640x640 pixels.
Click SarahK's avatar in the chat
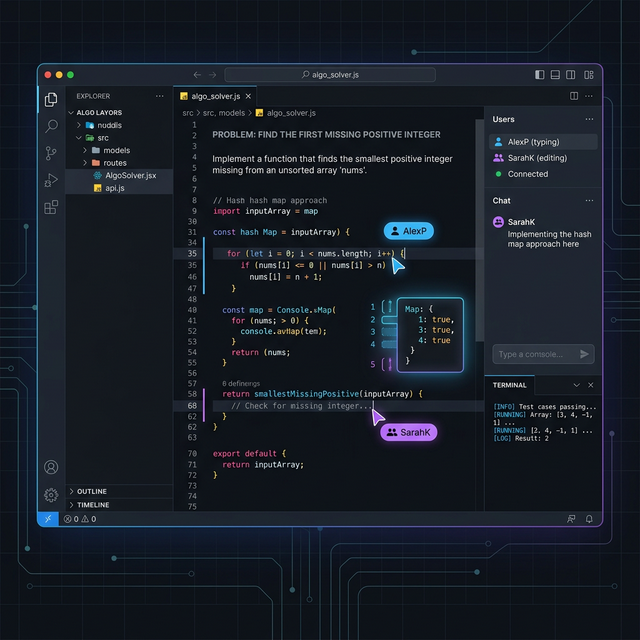(x=498, y=222)
